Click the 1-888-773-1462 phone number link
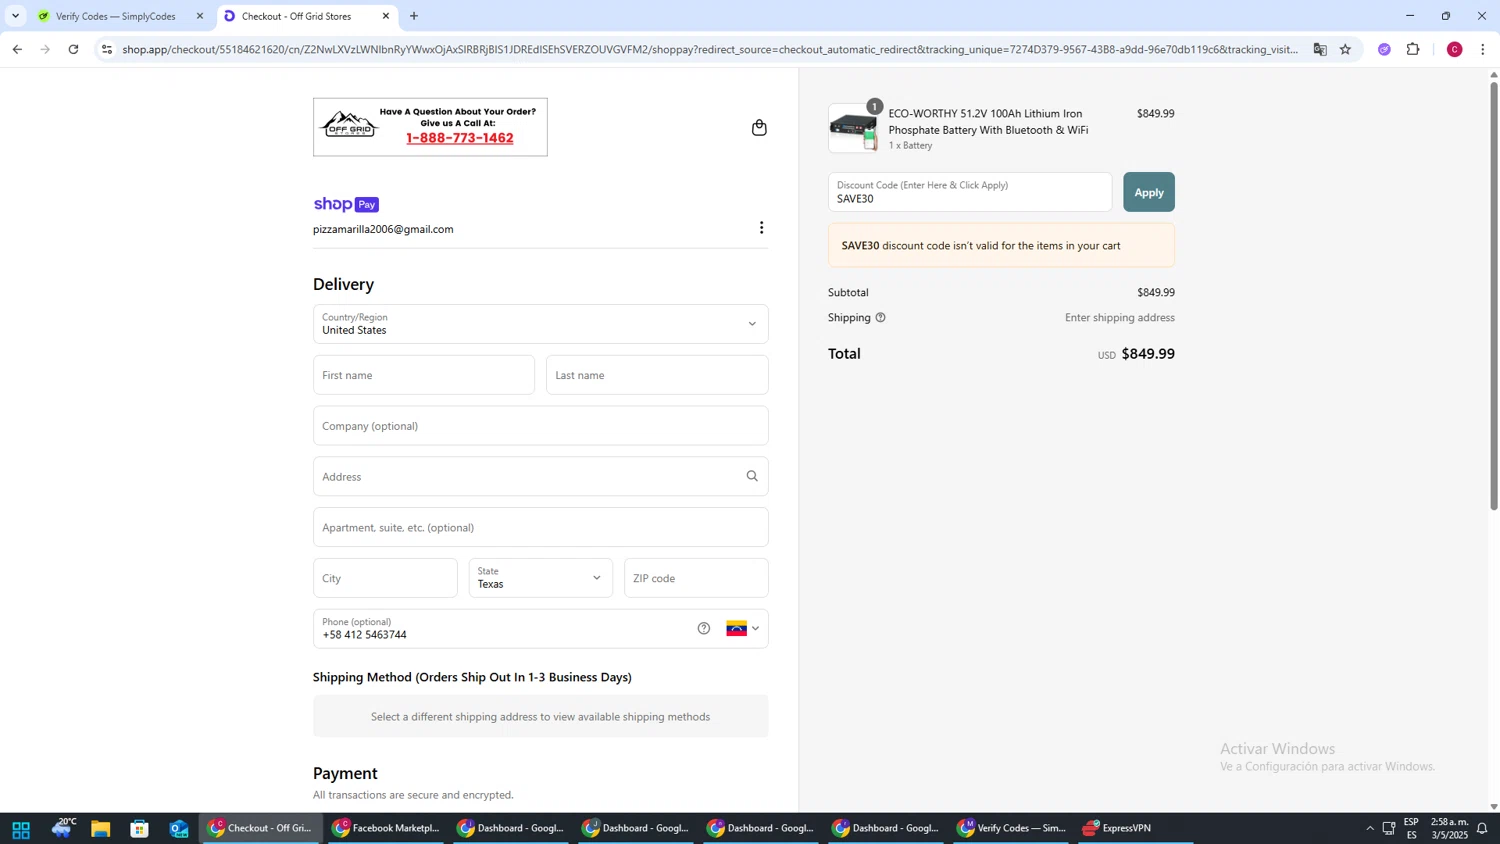 click(460, 139)
